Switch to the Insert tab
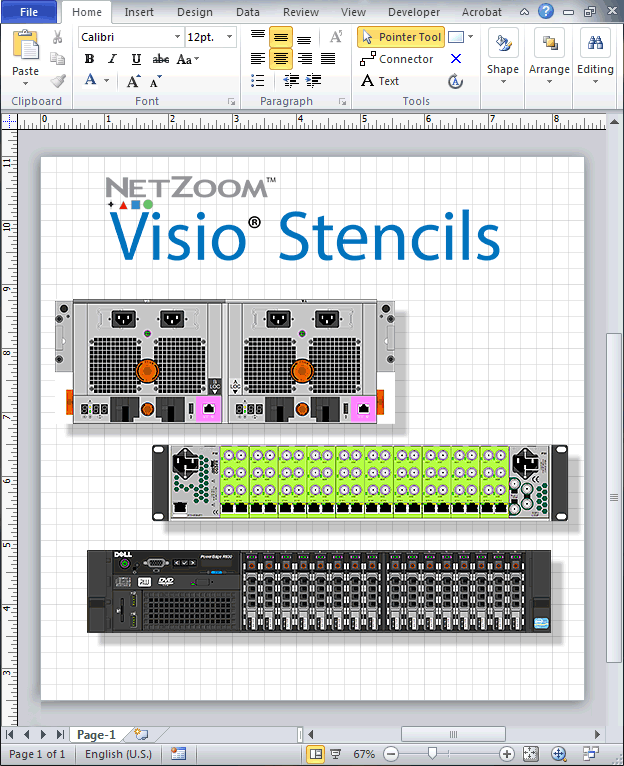 click(139, 12)
